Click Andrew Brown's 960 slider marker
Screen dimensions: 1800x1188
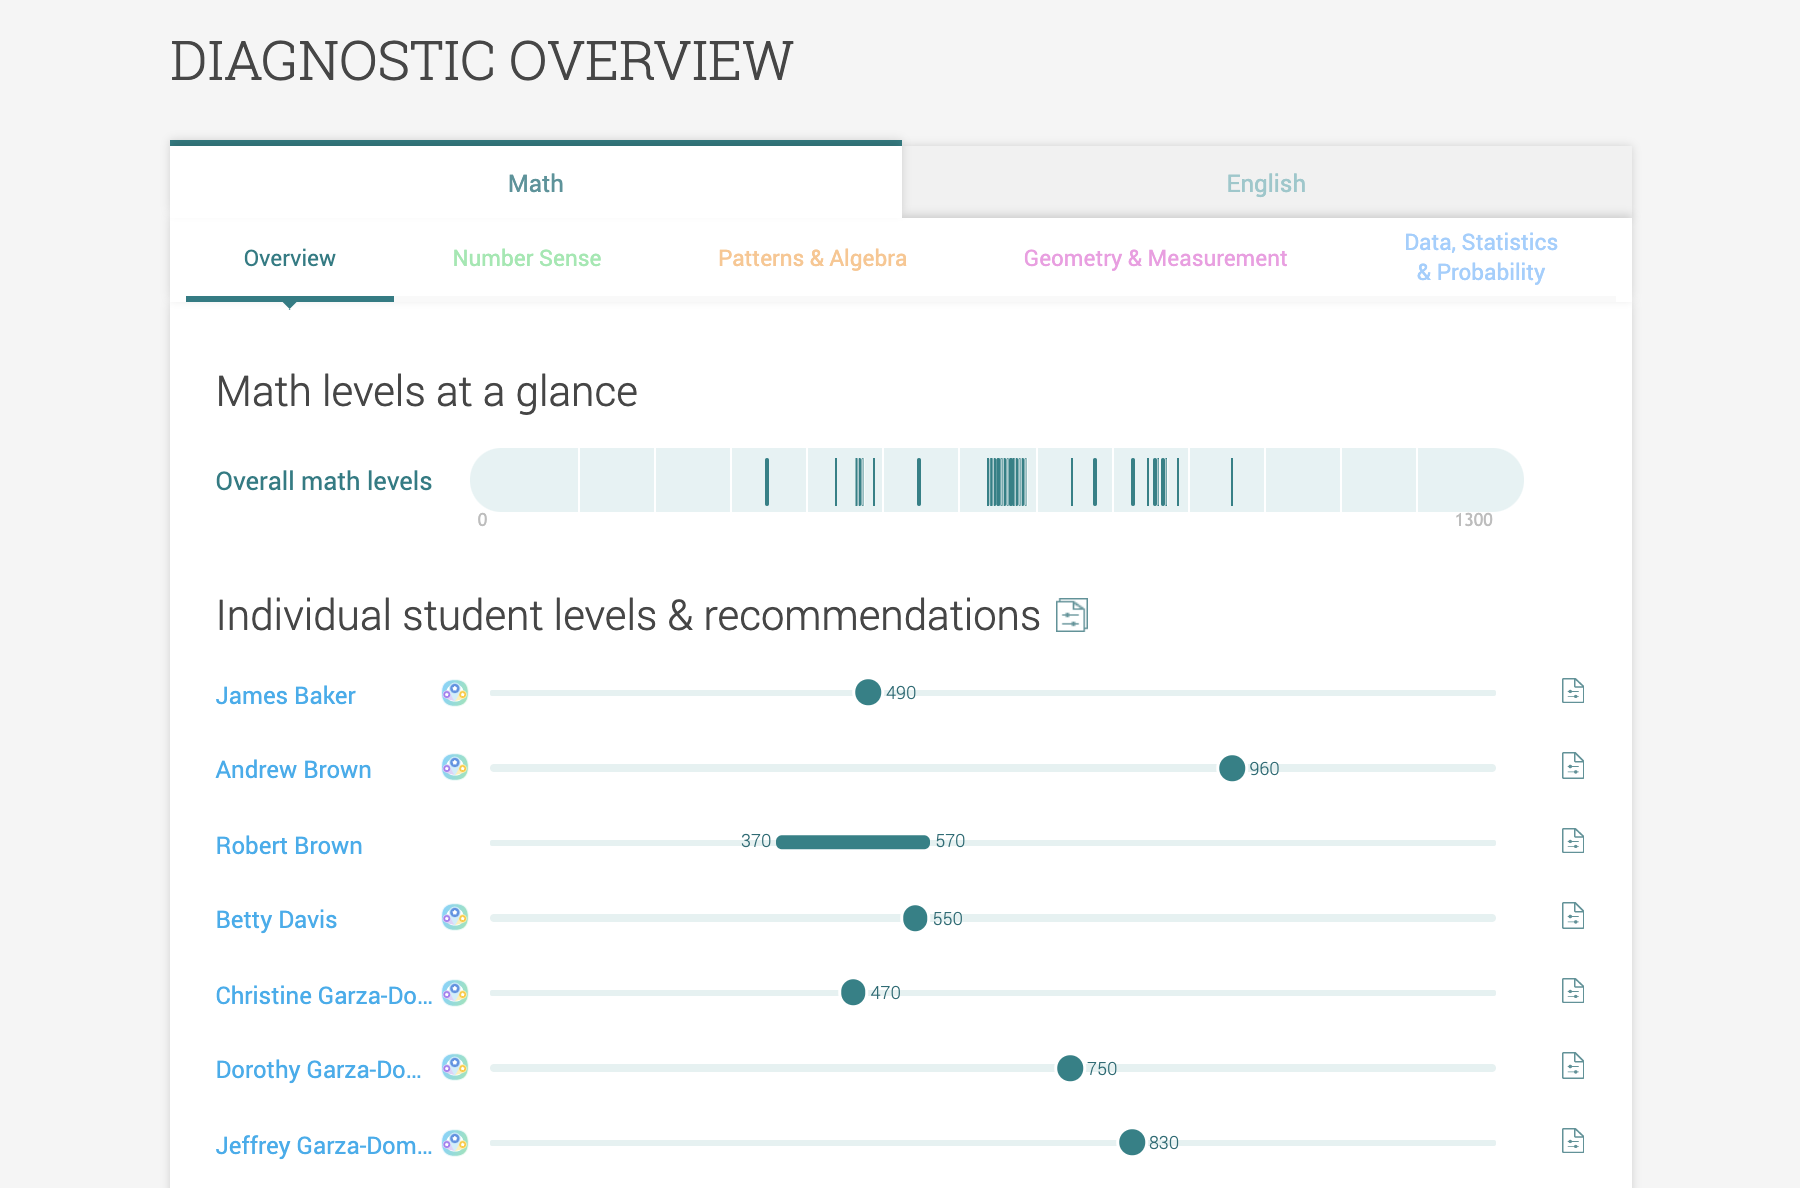(1230, 768)
